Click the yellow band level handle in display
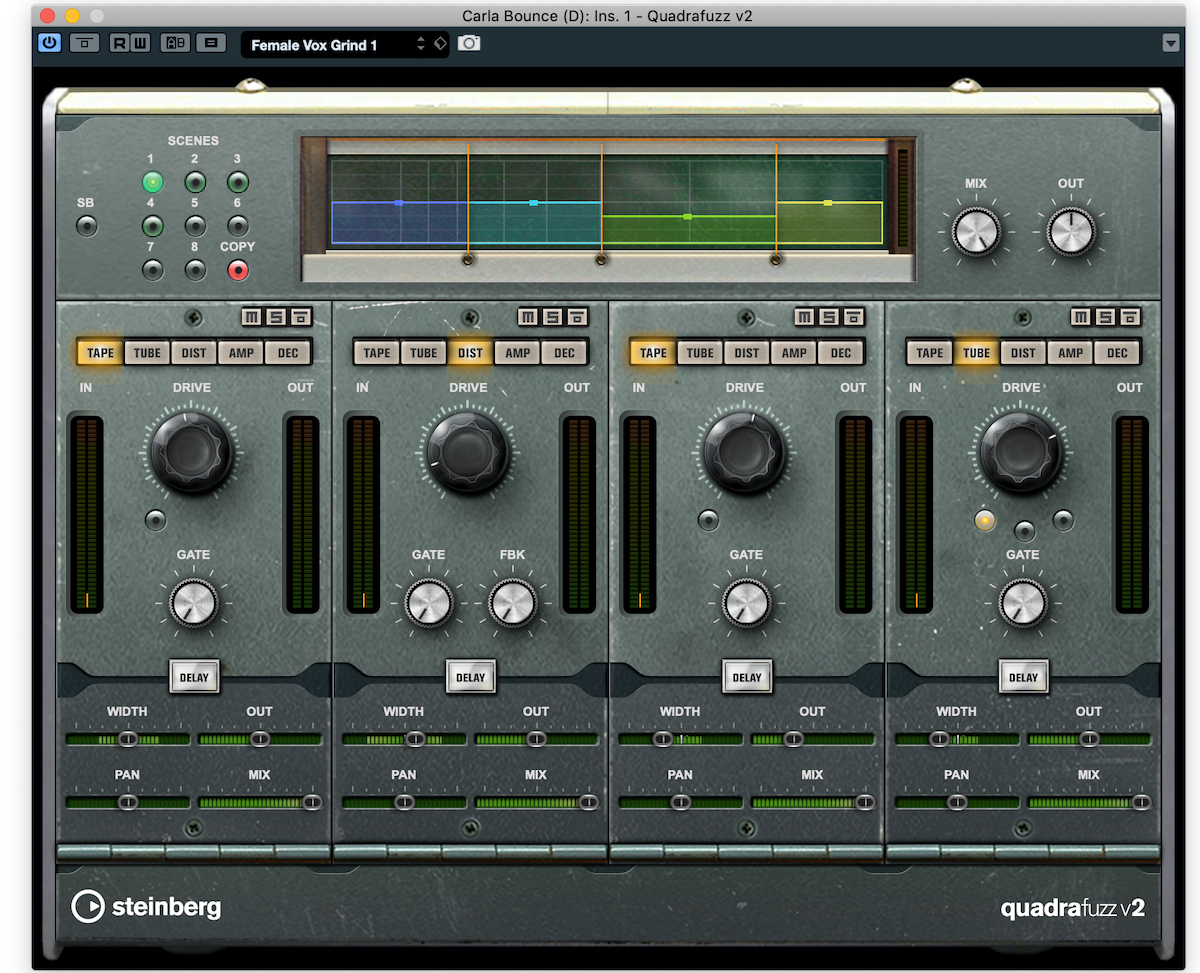 828,203
